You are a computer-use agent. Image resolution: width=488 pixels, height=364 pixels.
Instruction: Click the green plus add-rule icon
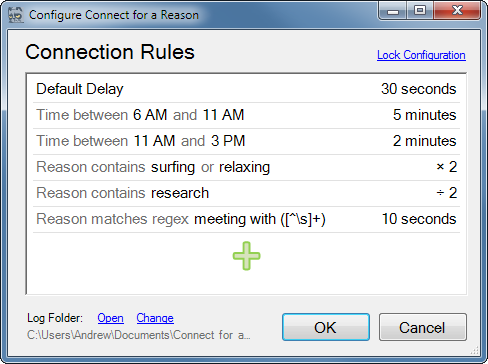[246, 256]
